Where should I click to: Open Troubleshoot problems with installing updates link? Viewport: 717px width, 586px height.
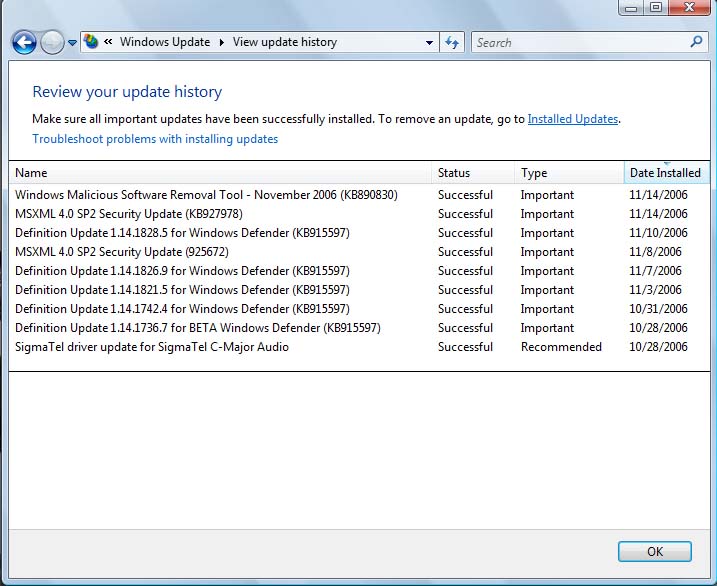[155, 139]
